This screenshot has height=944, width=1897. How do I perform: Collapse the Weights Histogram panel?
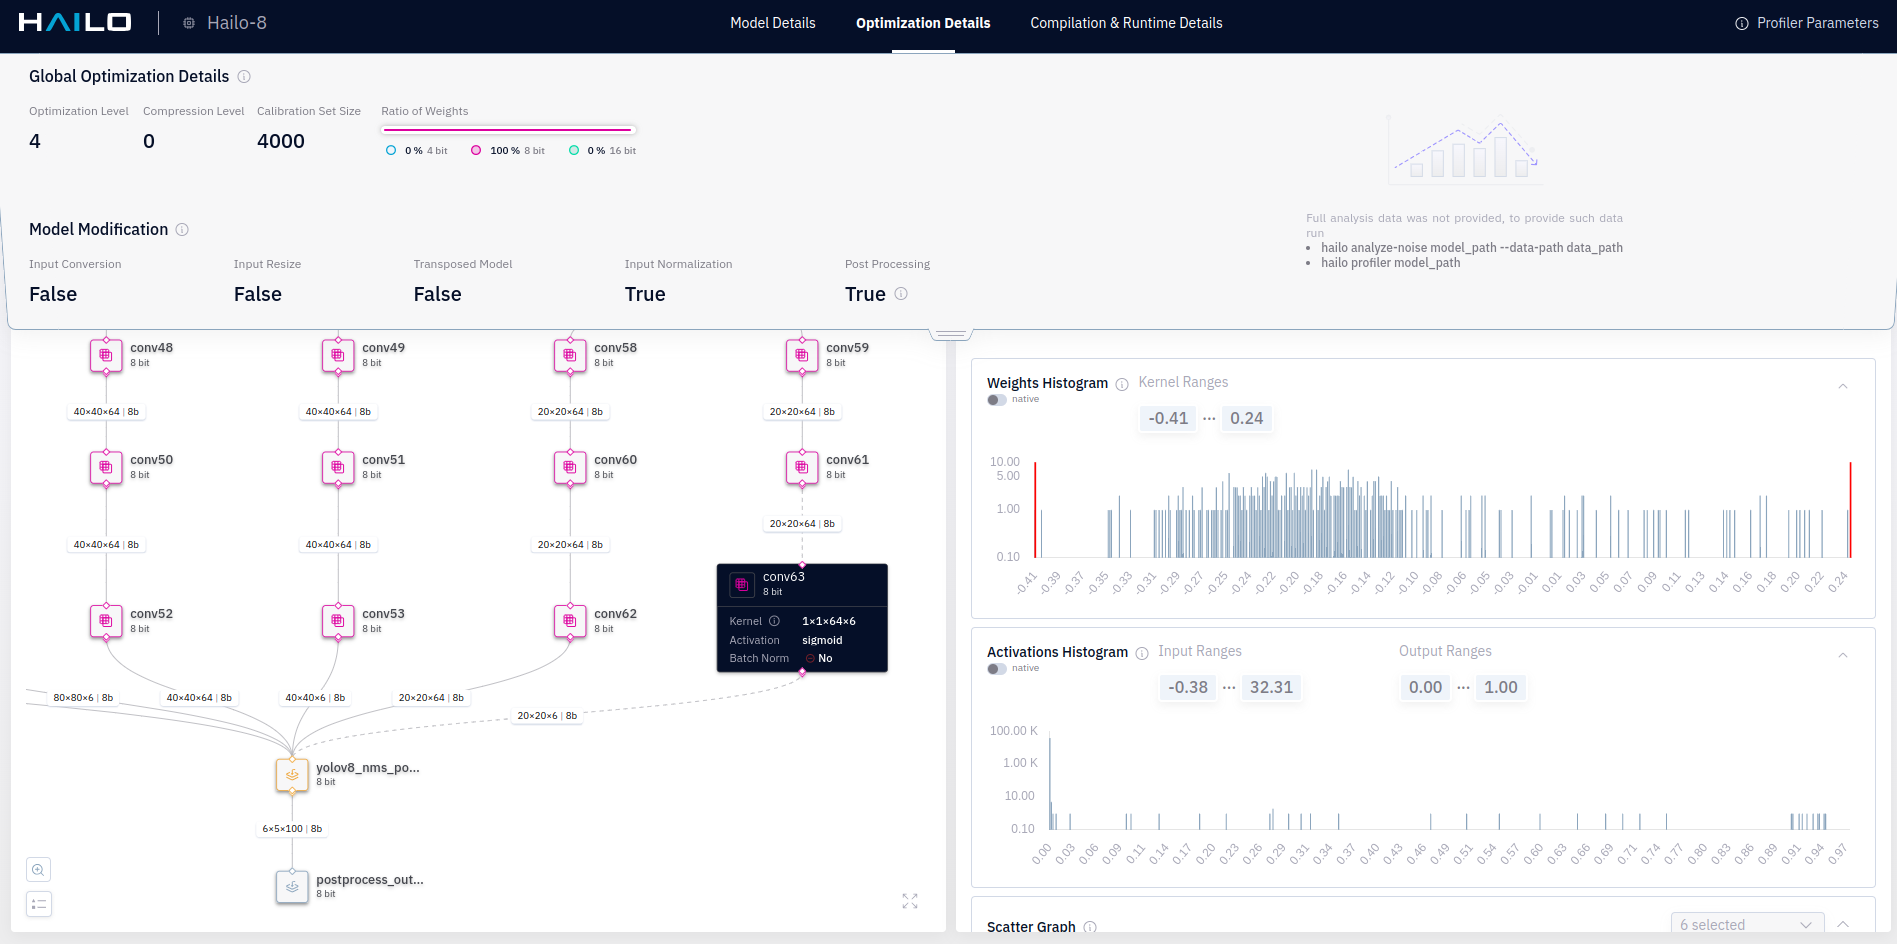pos(1843,386)
